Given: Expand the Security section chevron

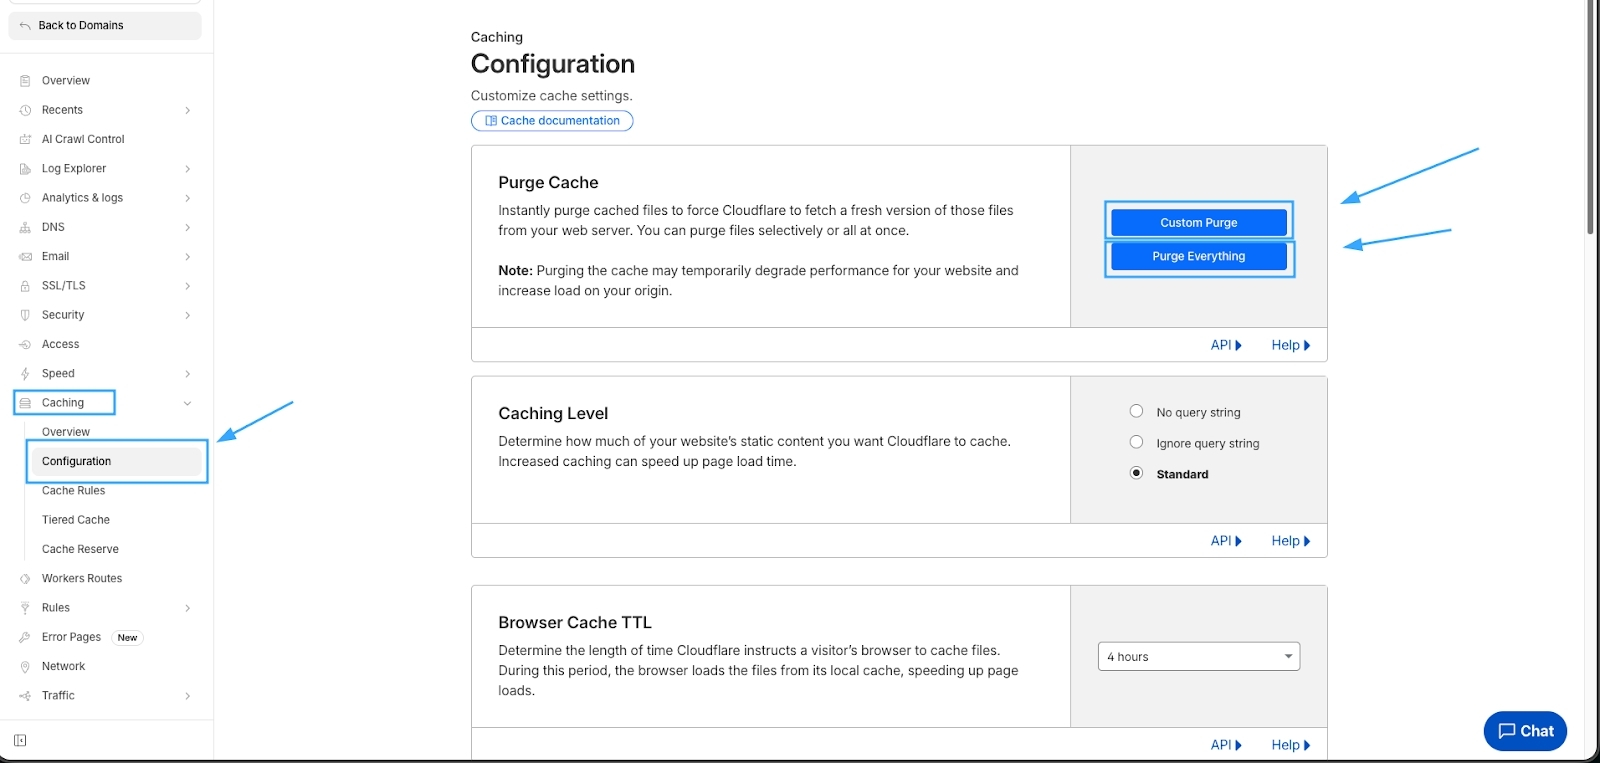Looking at the screenshot, I should (x=187, y=315).
